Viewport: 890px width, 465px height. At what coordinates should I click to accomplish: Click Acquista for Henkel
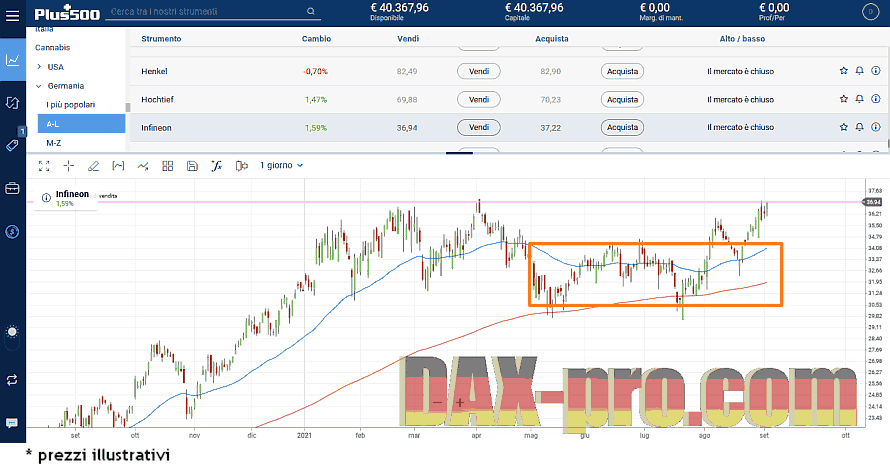622,71
